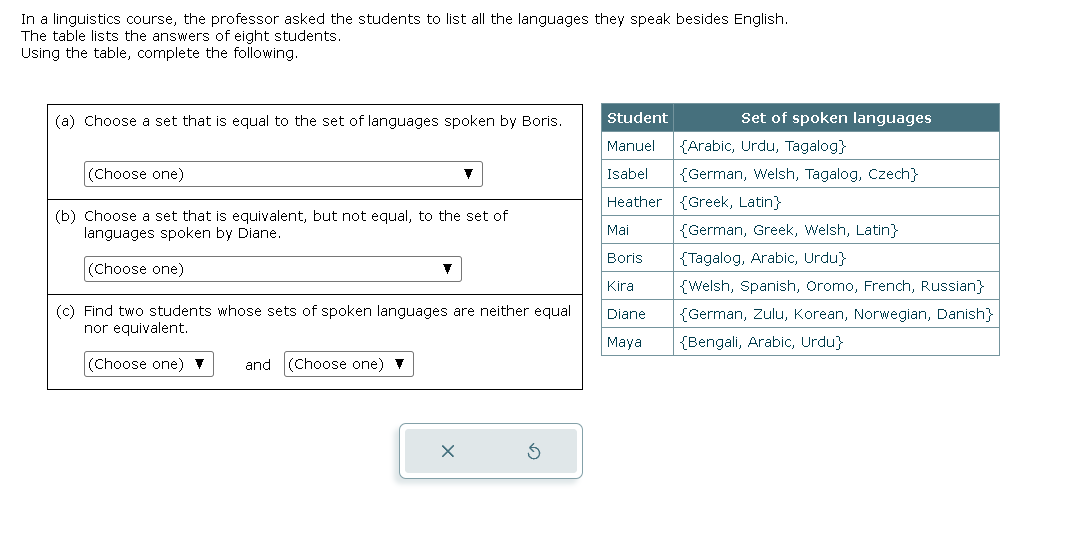Open the first student dropdown in part (c)

(149, 364)
